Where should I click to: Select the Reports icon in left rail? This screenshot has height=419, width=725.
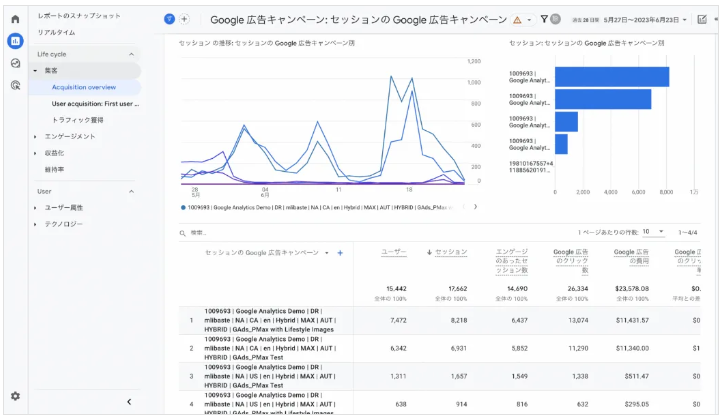(x=15, y=41)
